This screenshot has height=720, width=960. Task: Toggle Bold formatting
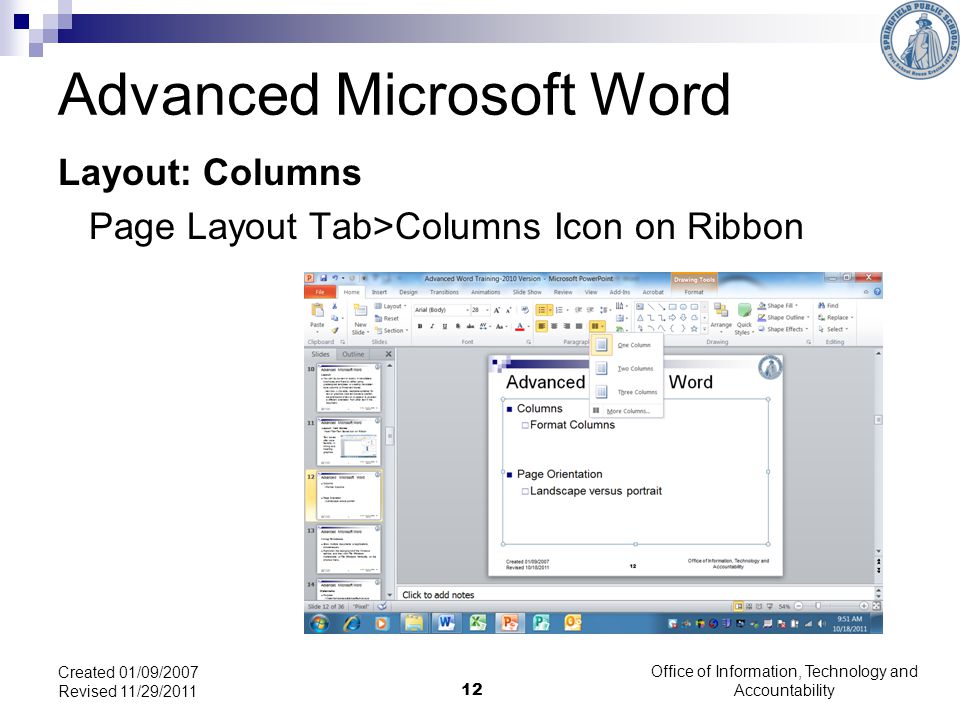pos(420,326)
